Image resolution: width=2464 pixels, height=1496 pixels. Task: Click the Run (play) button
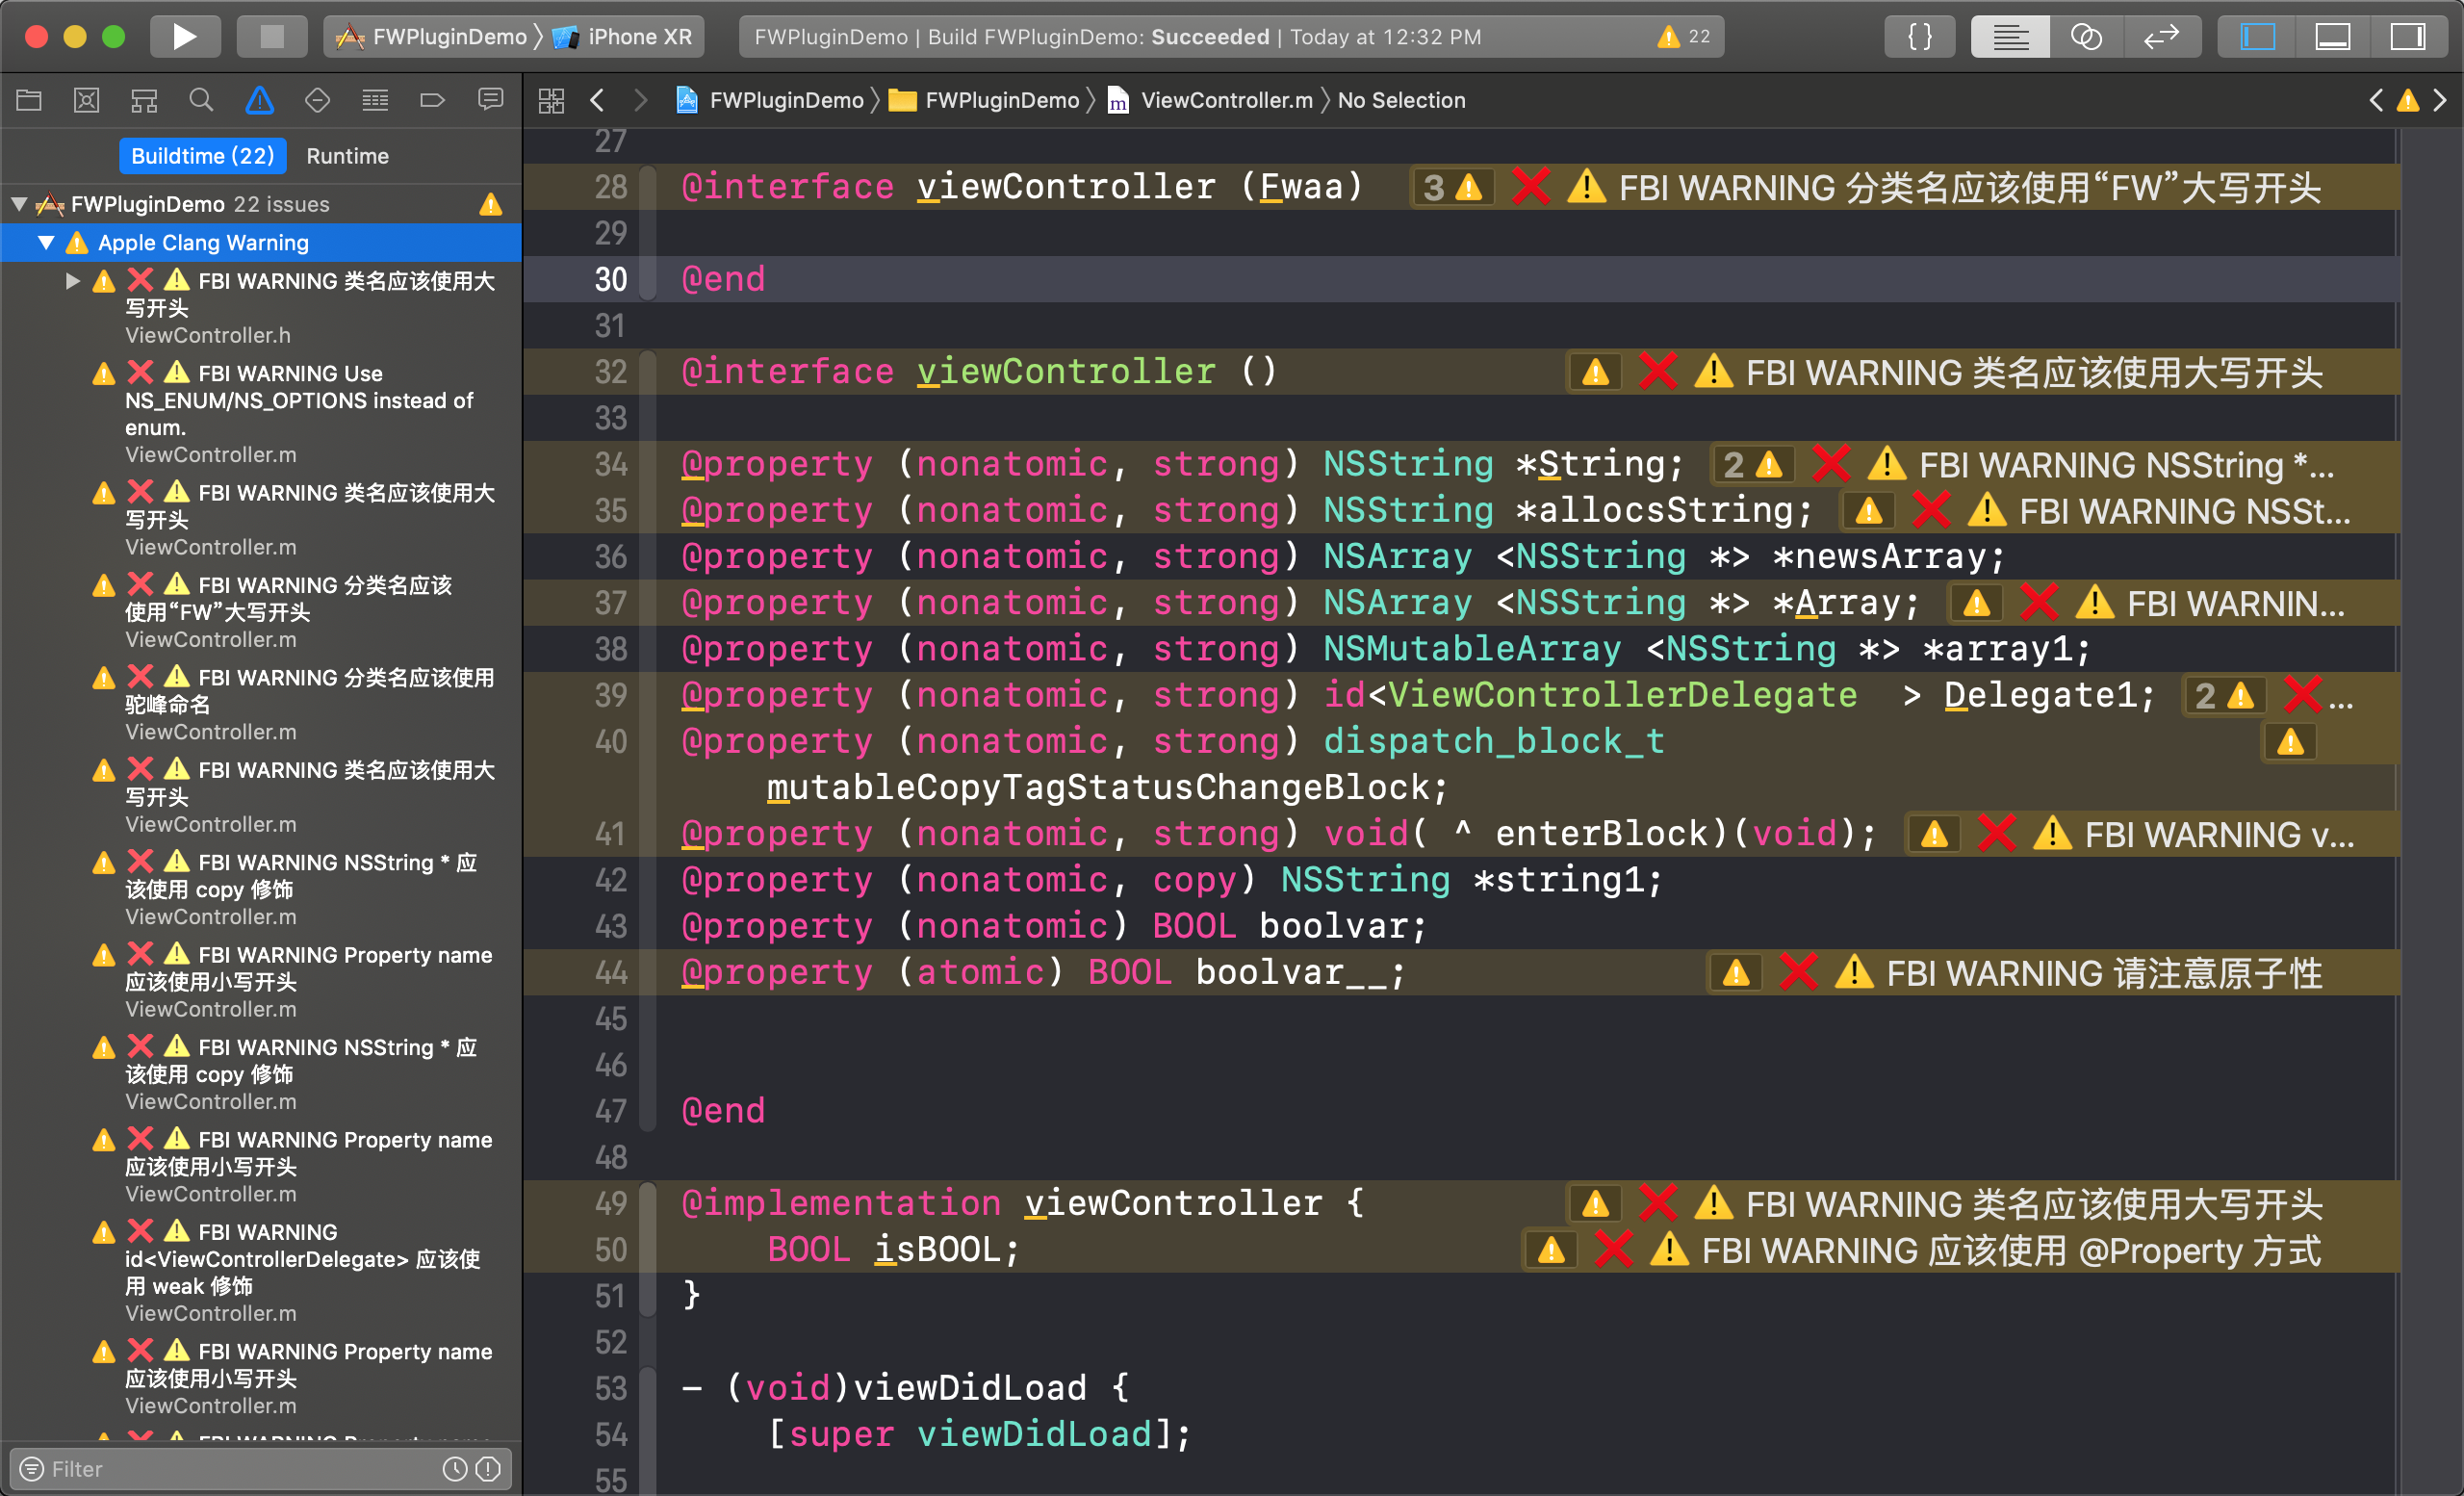point(184,37)
